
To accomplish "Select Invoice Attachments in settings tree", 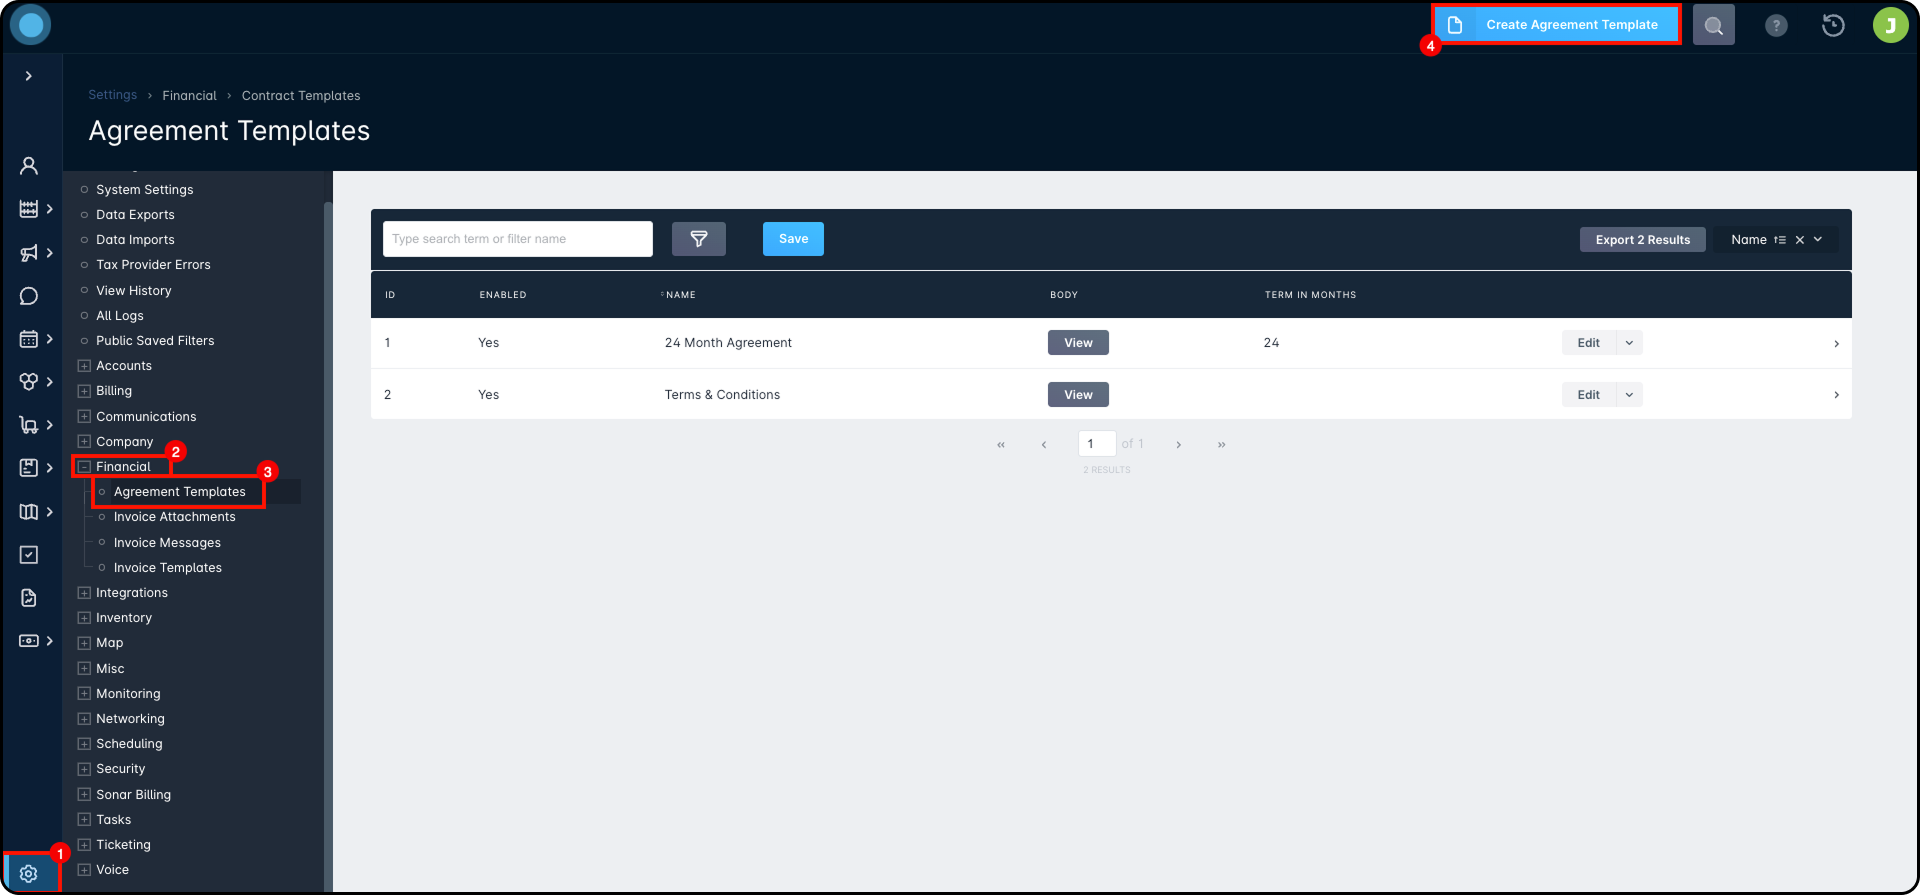I will click(x=175, y=517).
